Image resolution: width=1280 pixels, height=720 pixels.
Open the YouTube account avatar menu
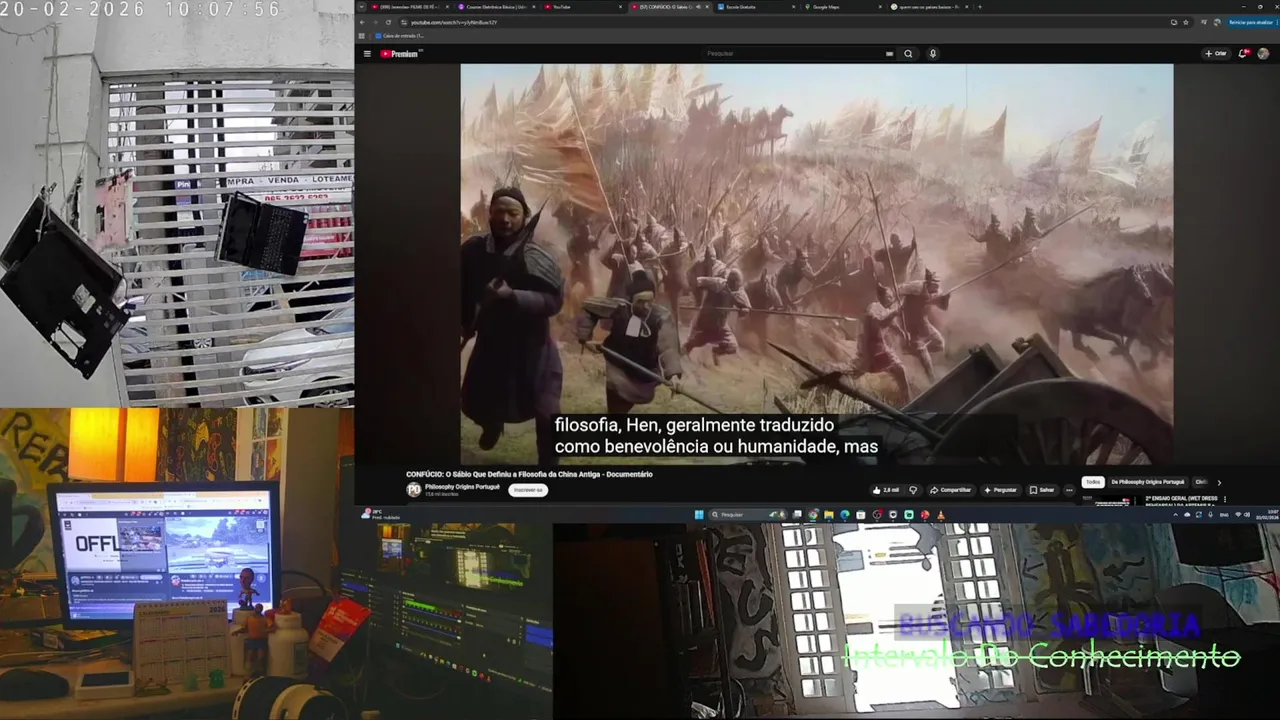coord(1263,54)
